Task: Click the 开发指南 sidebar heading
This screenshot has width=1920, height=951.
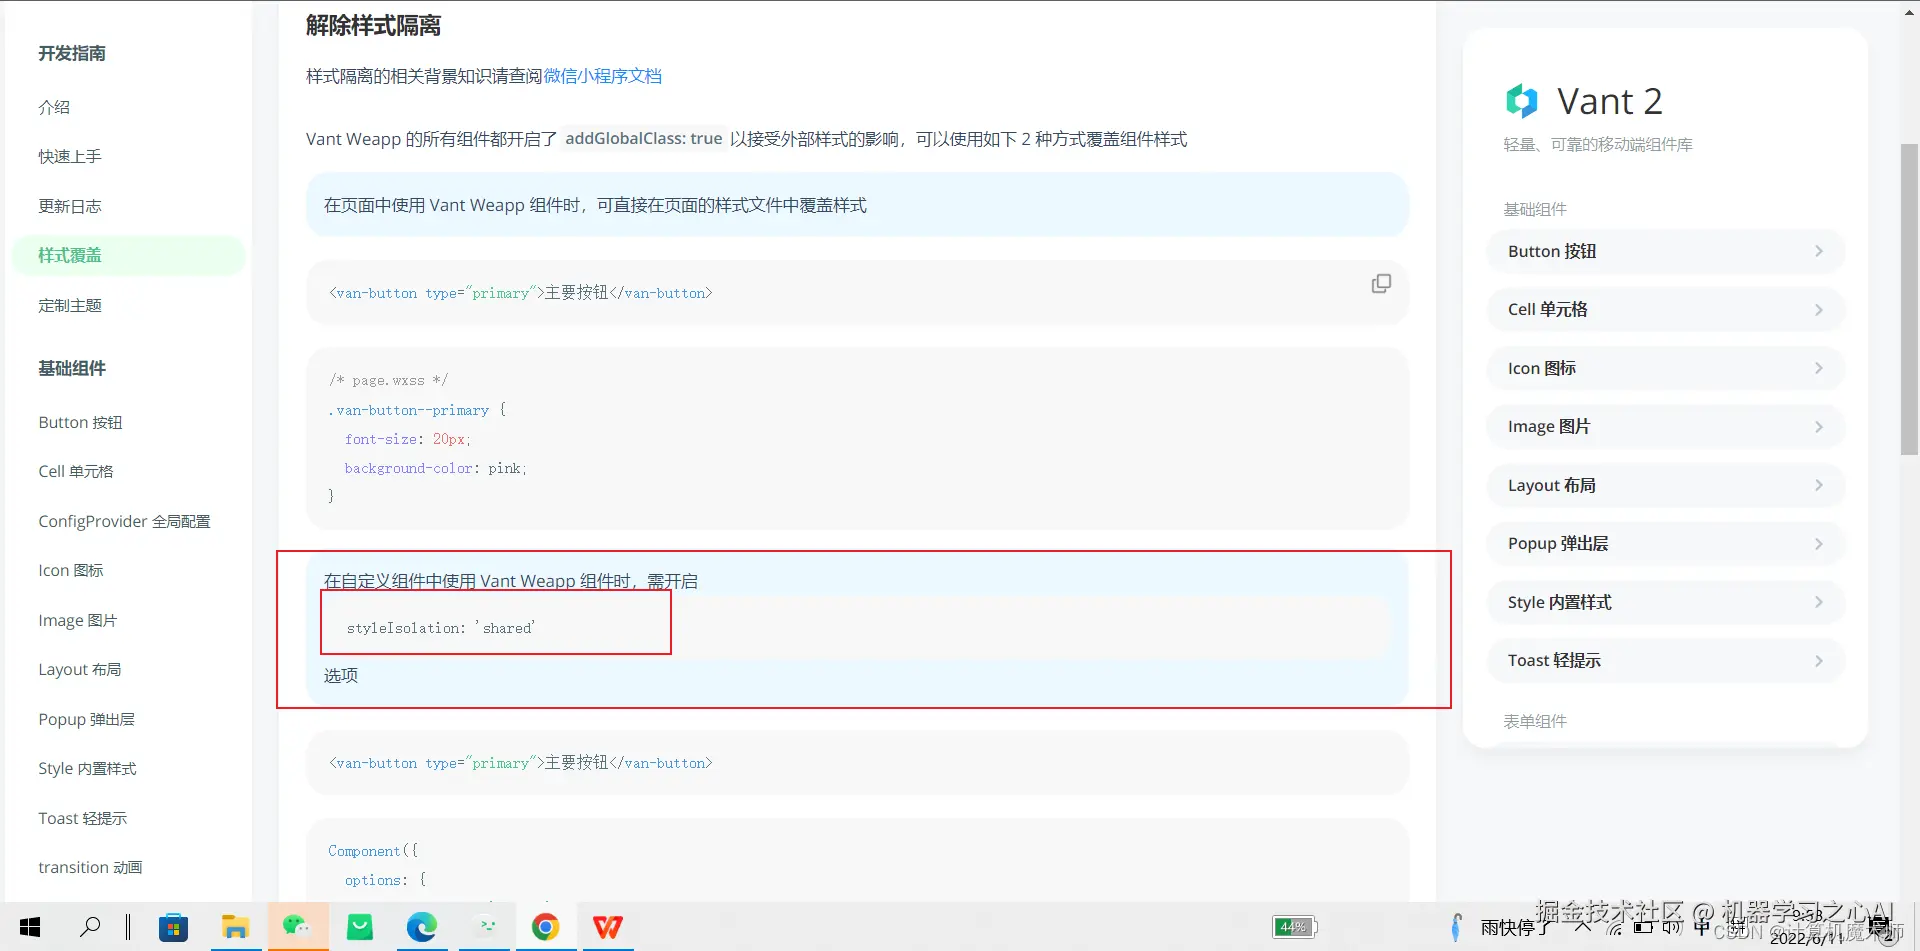Action: 72,53
